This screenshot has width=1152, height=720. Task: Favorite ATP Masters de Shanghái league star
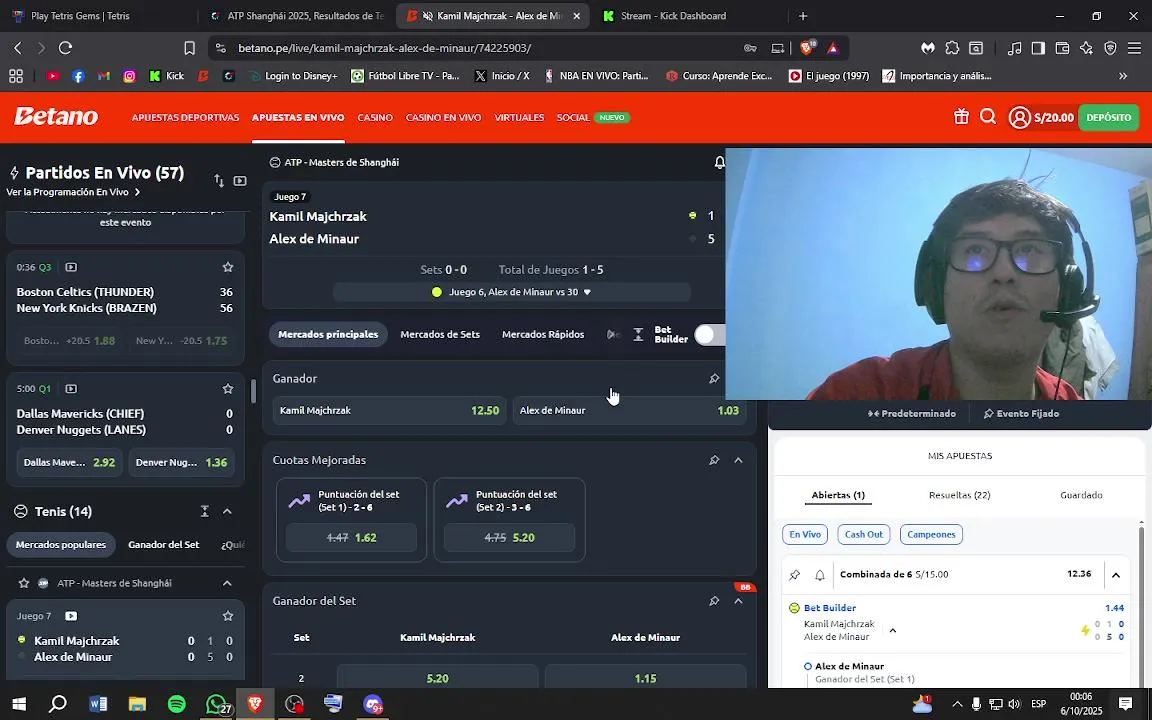pyautogui.click(x=24, y=583)
